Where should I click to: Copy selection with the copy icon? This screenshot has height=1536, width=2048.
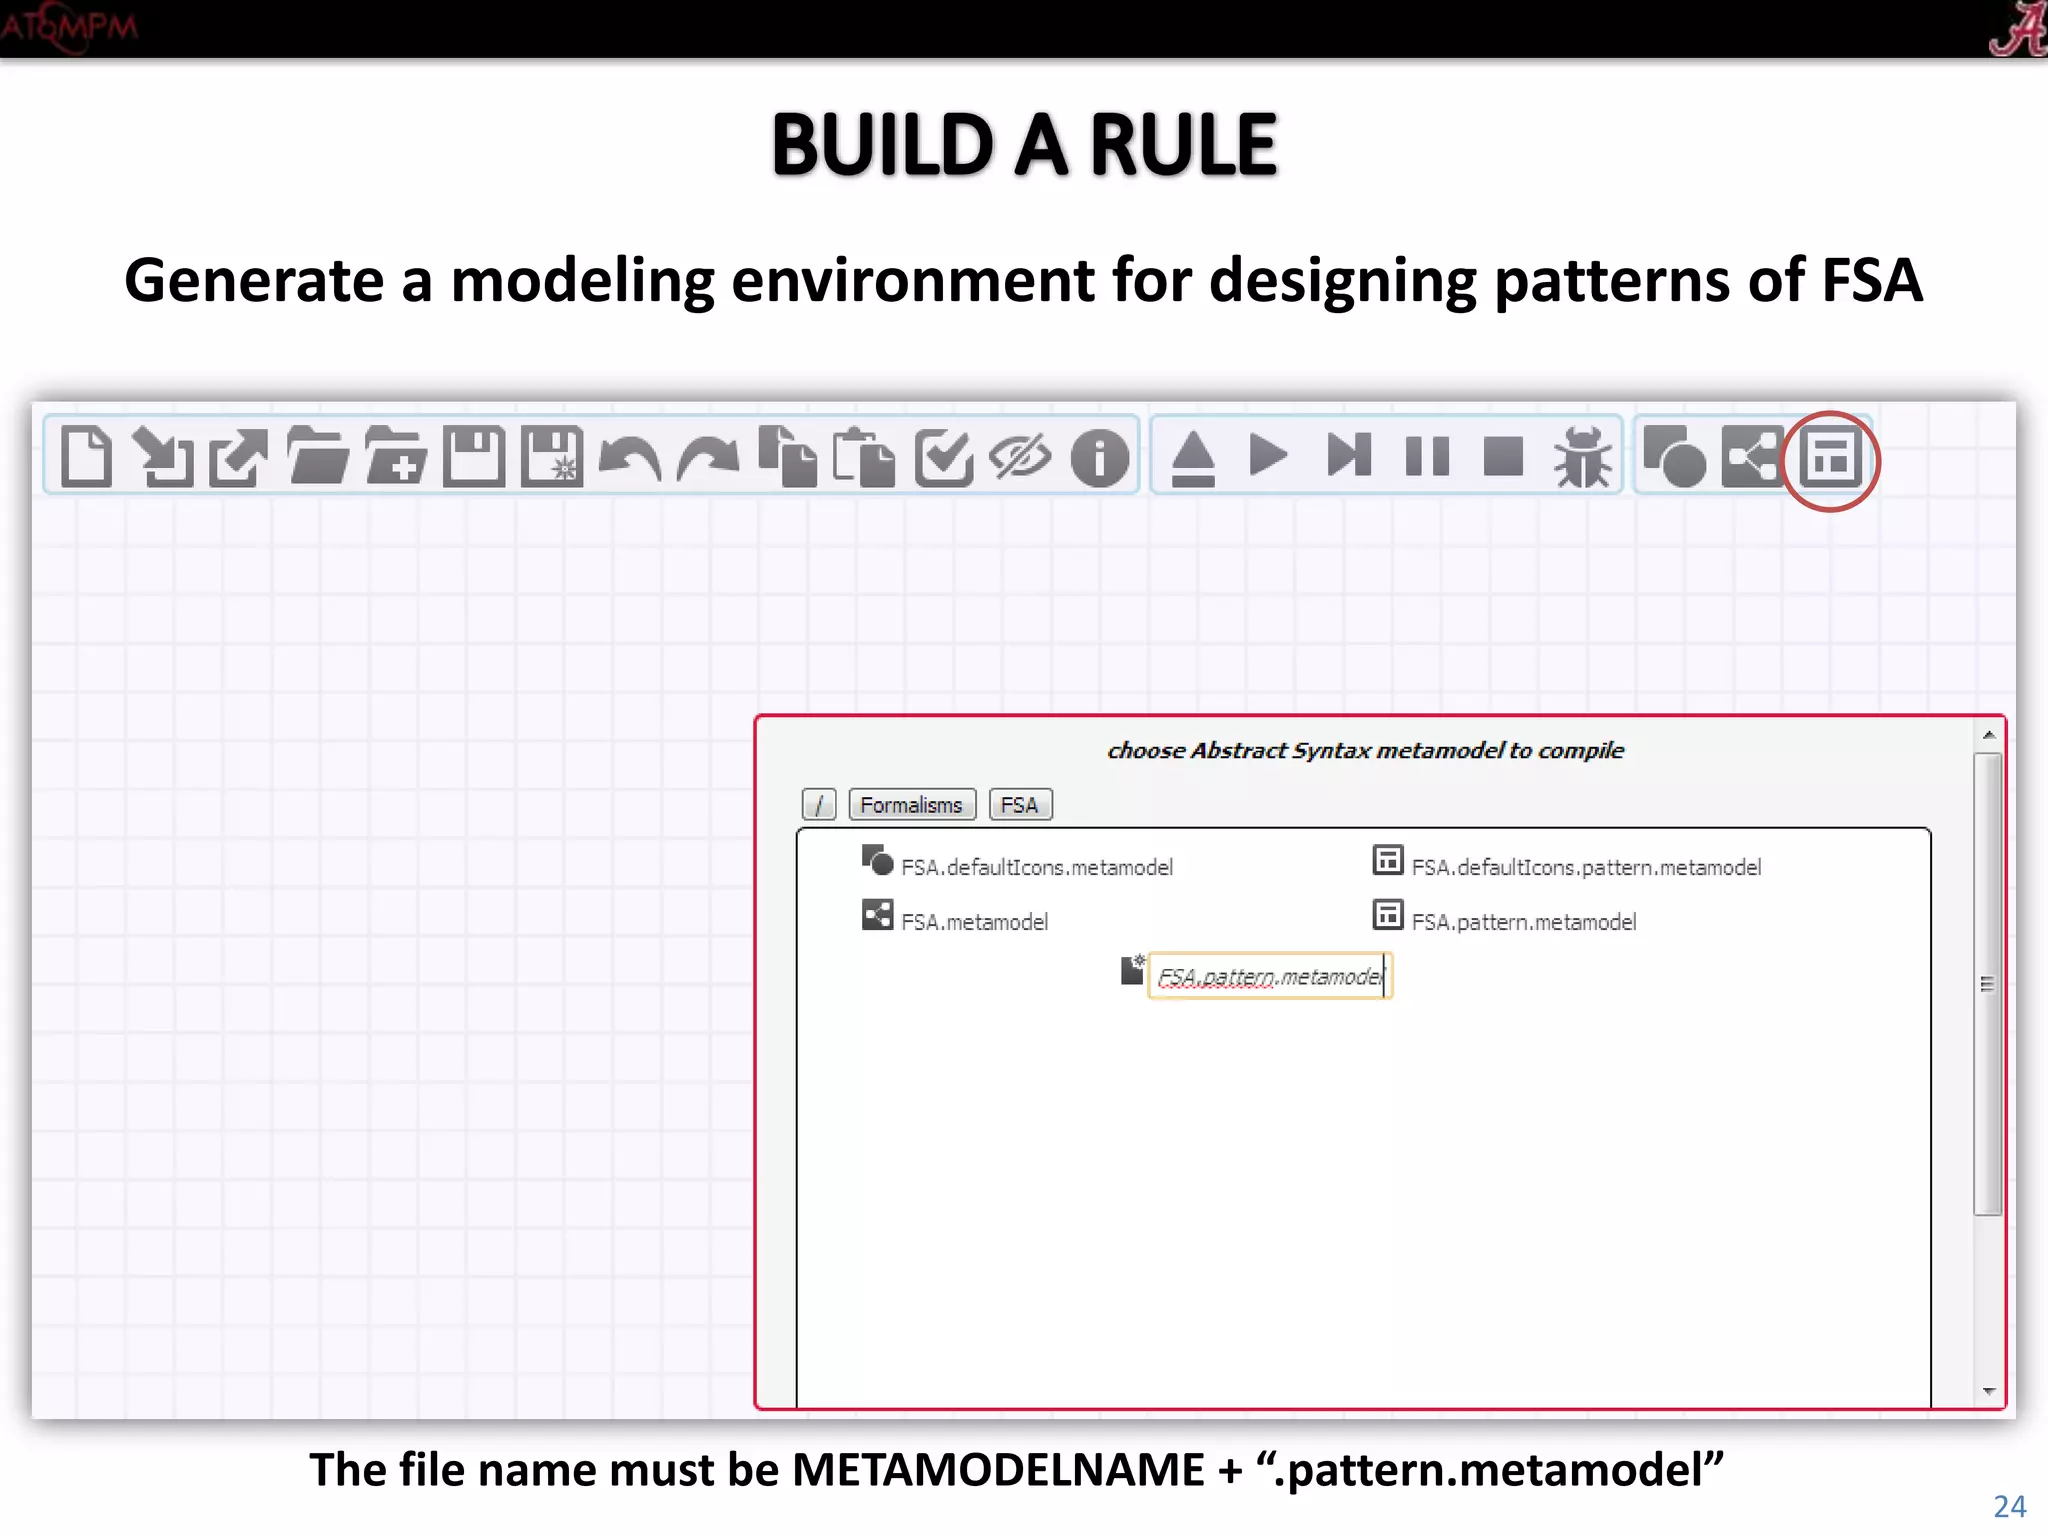coord(787,457)
